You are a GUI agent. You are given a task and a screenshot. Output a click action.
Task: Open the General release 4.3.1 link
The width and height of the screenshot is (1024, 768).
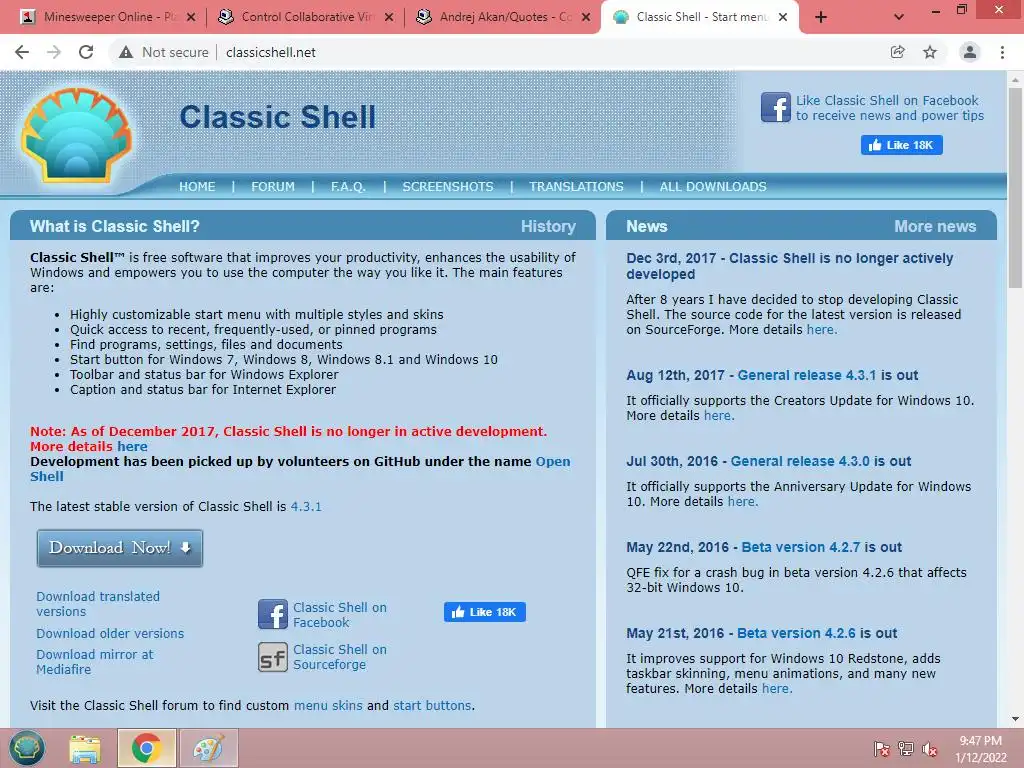pyautogui.click(x=807, y=376)
